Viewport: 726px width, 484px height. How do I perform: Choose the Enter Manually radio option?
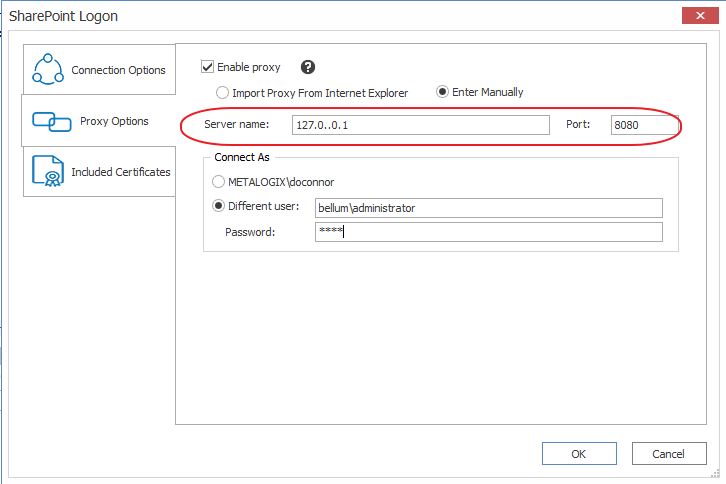(x=442, y=93)
